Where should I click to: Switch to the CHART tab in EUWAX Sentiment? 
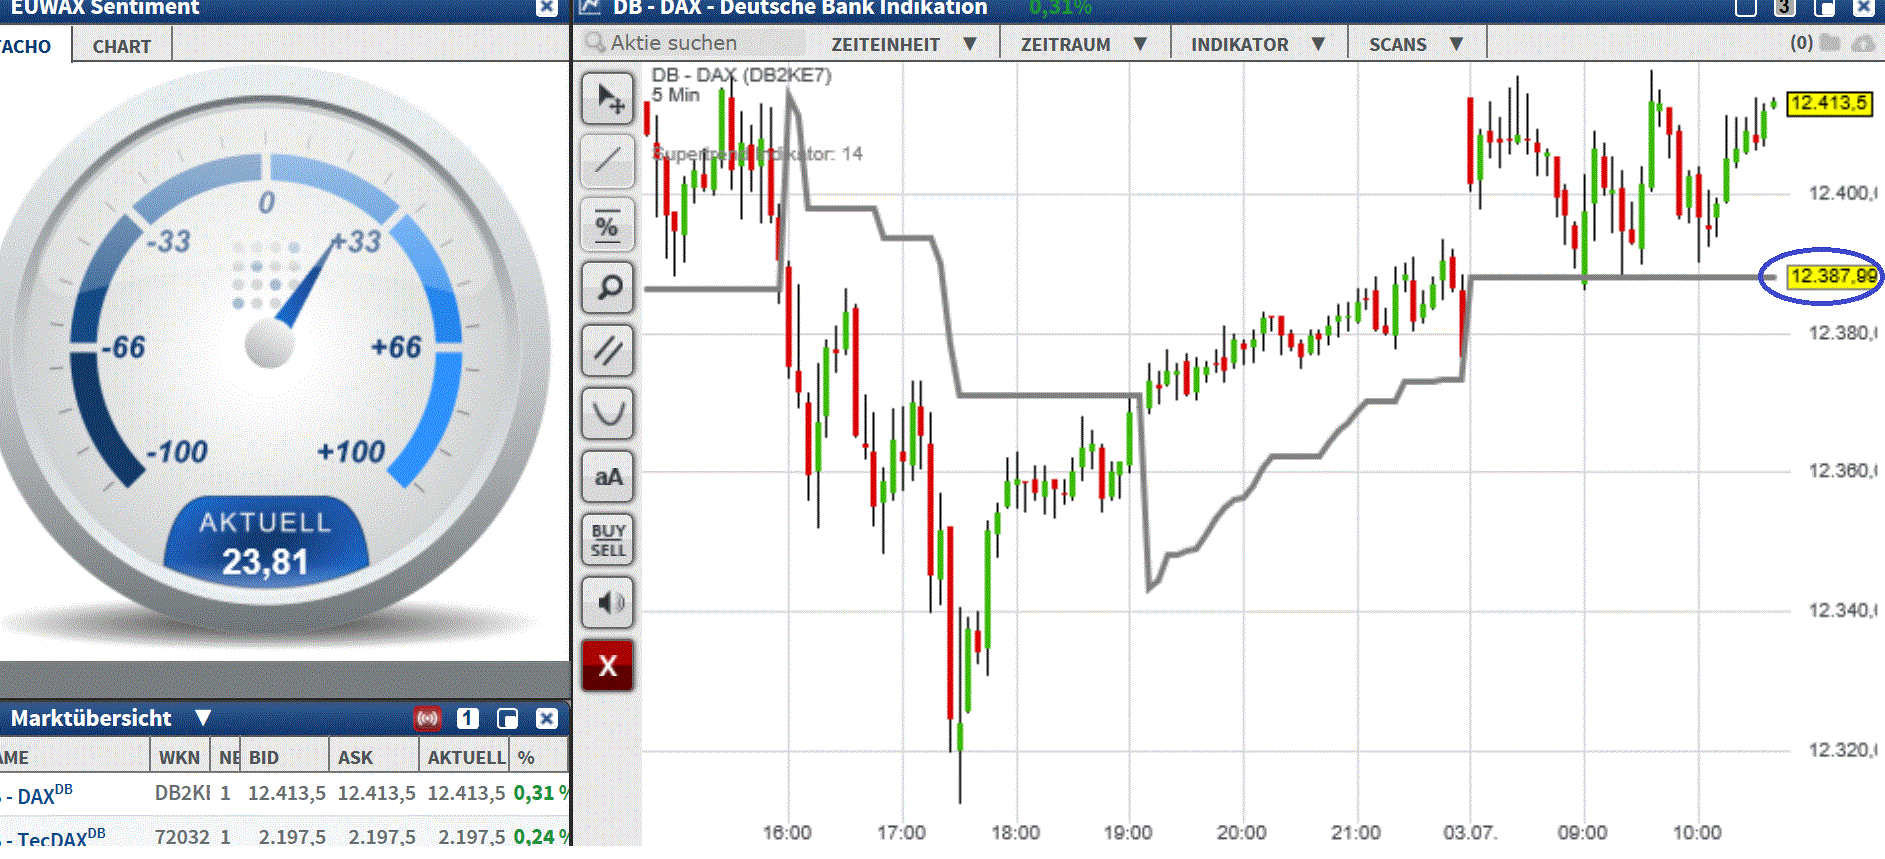point(122,46)
